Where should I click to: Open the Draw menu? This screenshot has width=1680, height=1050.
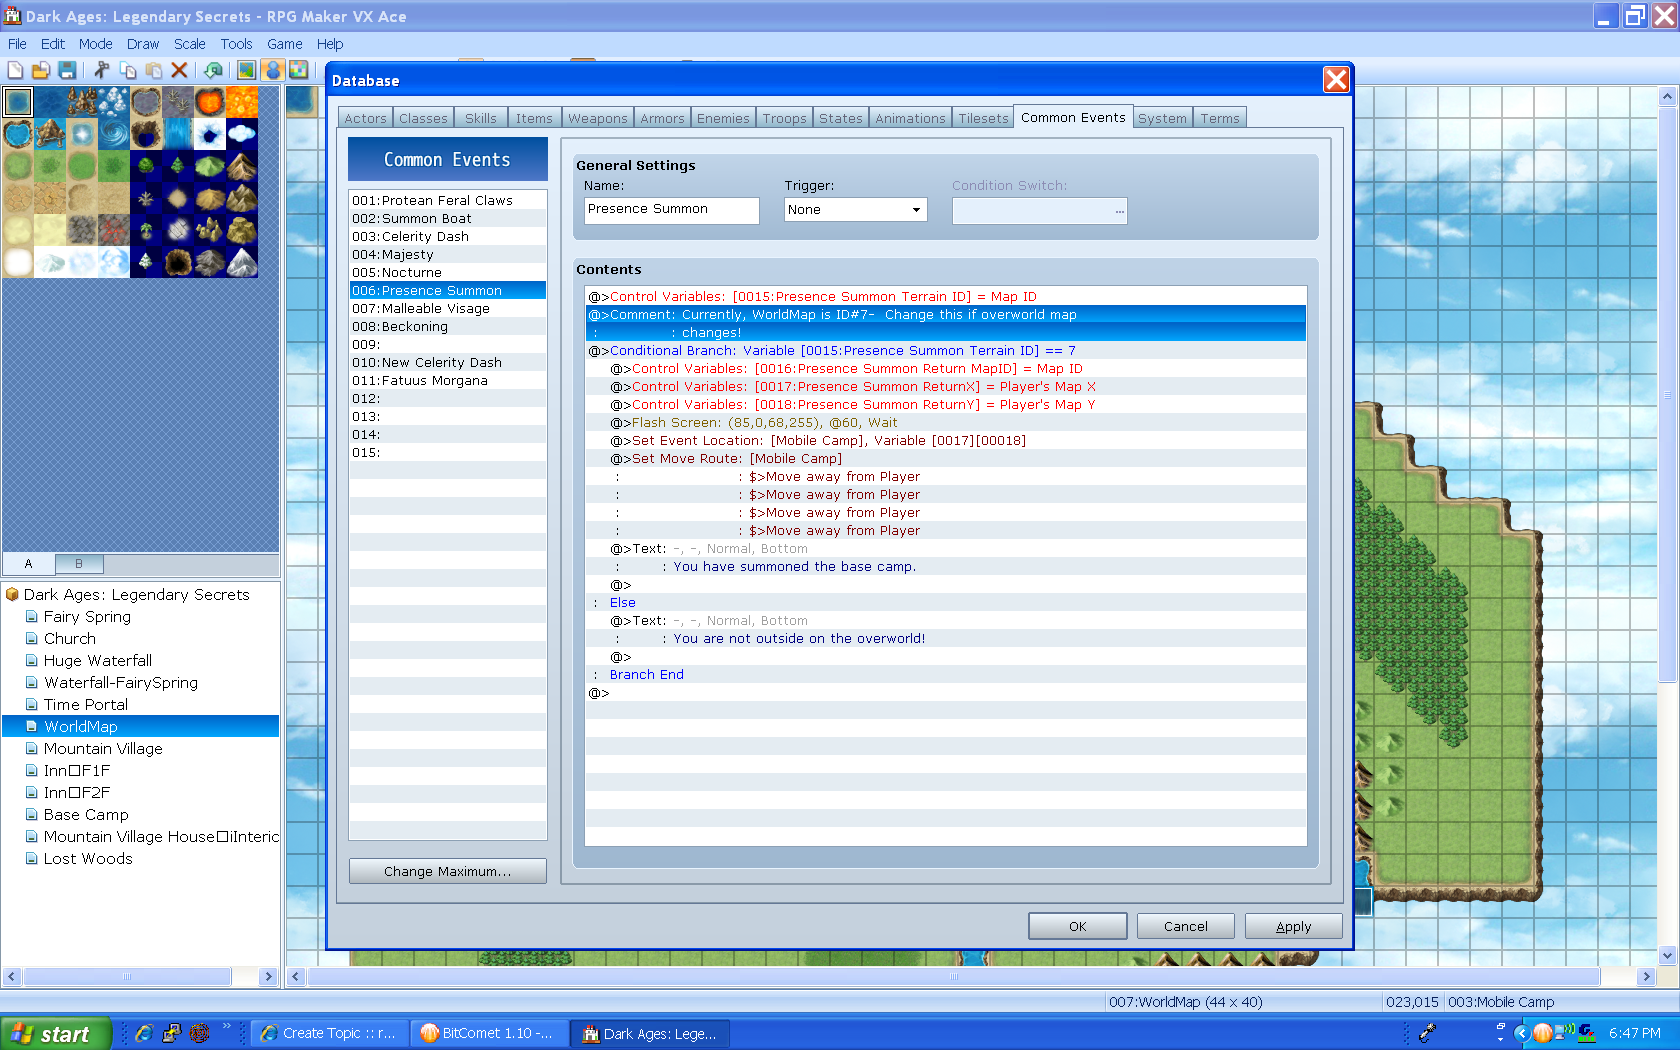pos(143,44)
